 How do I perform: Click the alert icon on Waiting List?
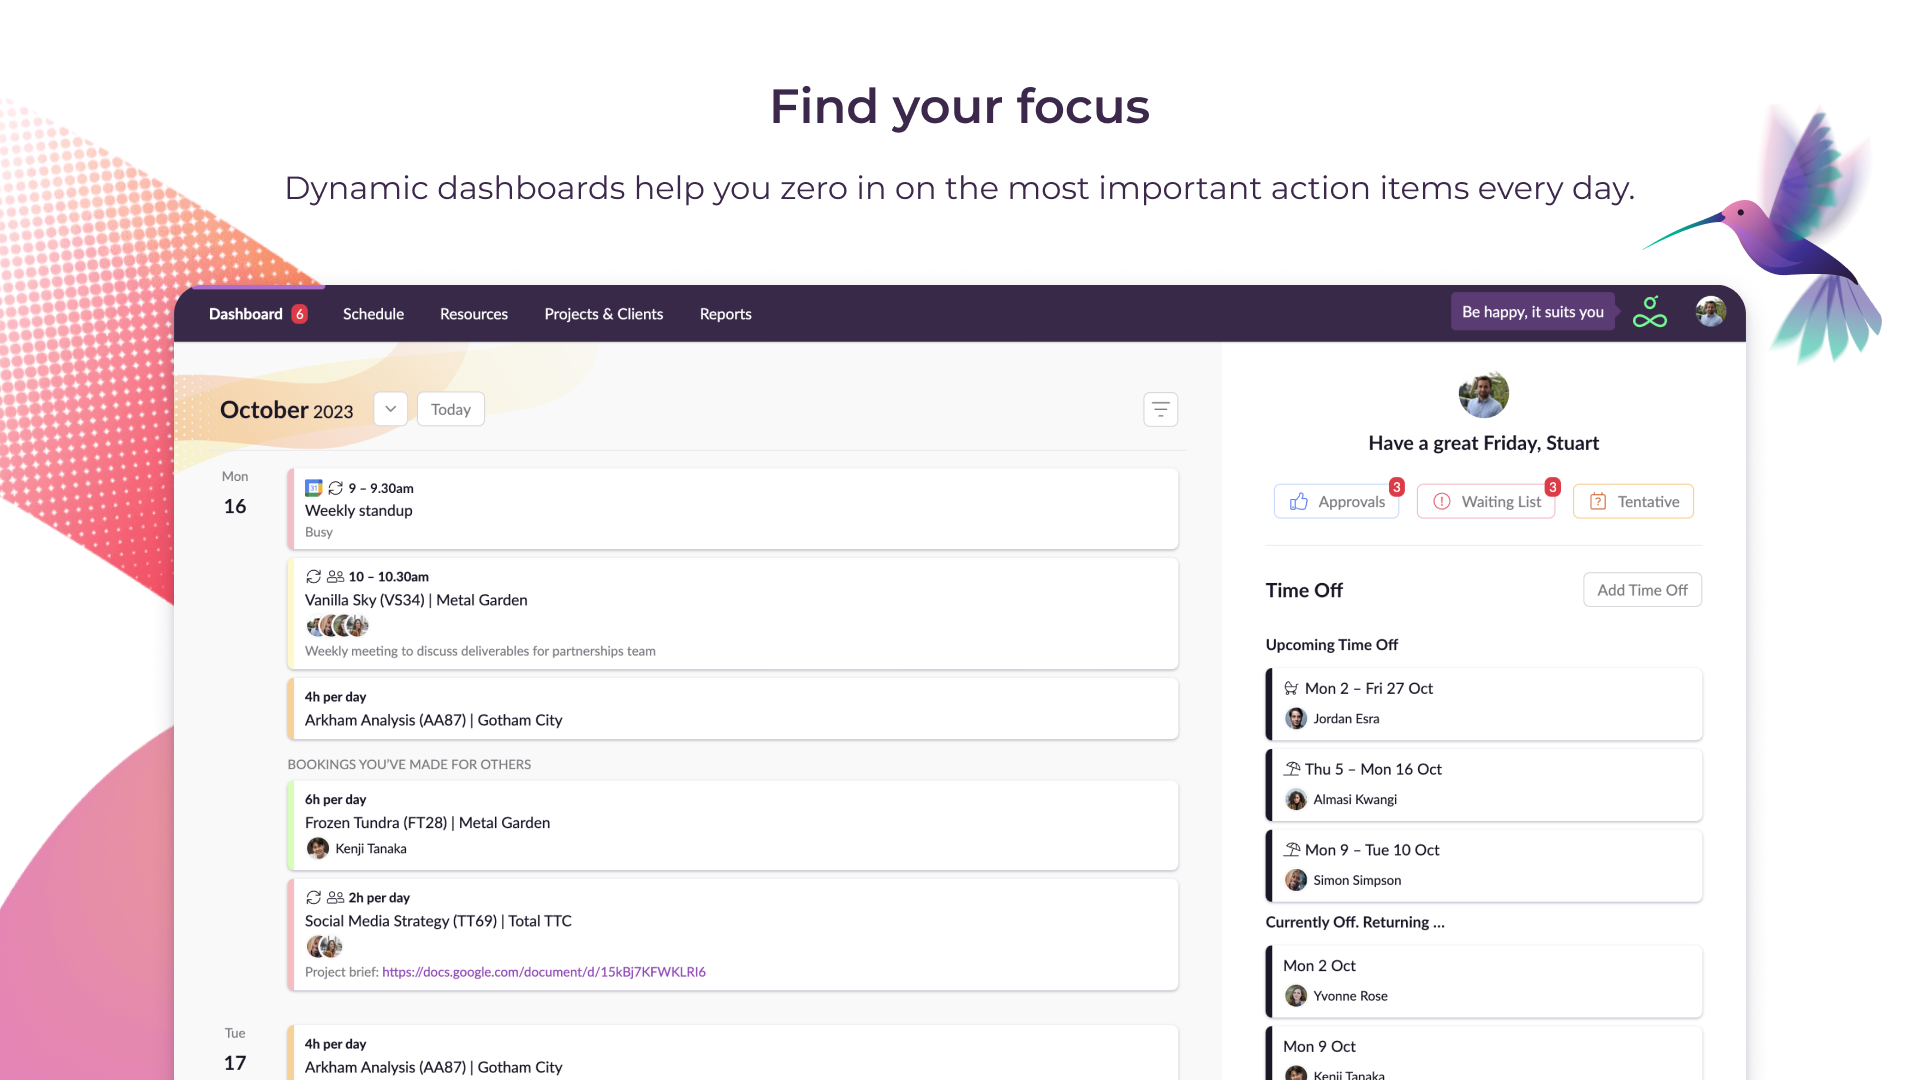click(x=1441, y=502)
